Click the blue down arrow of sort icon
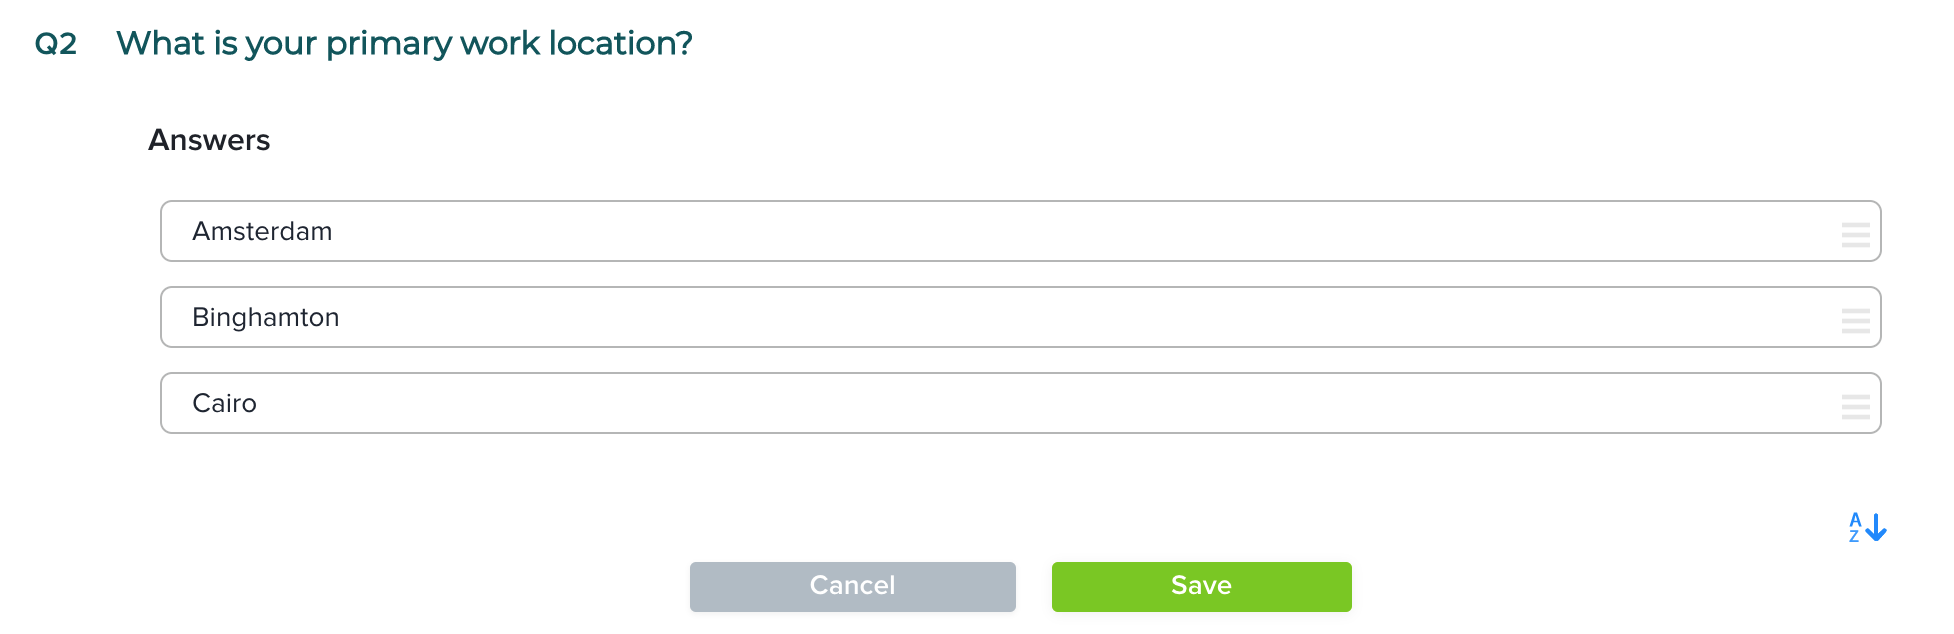The image size is (1954, 634). click(1876, 527)
